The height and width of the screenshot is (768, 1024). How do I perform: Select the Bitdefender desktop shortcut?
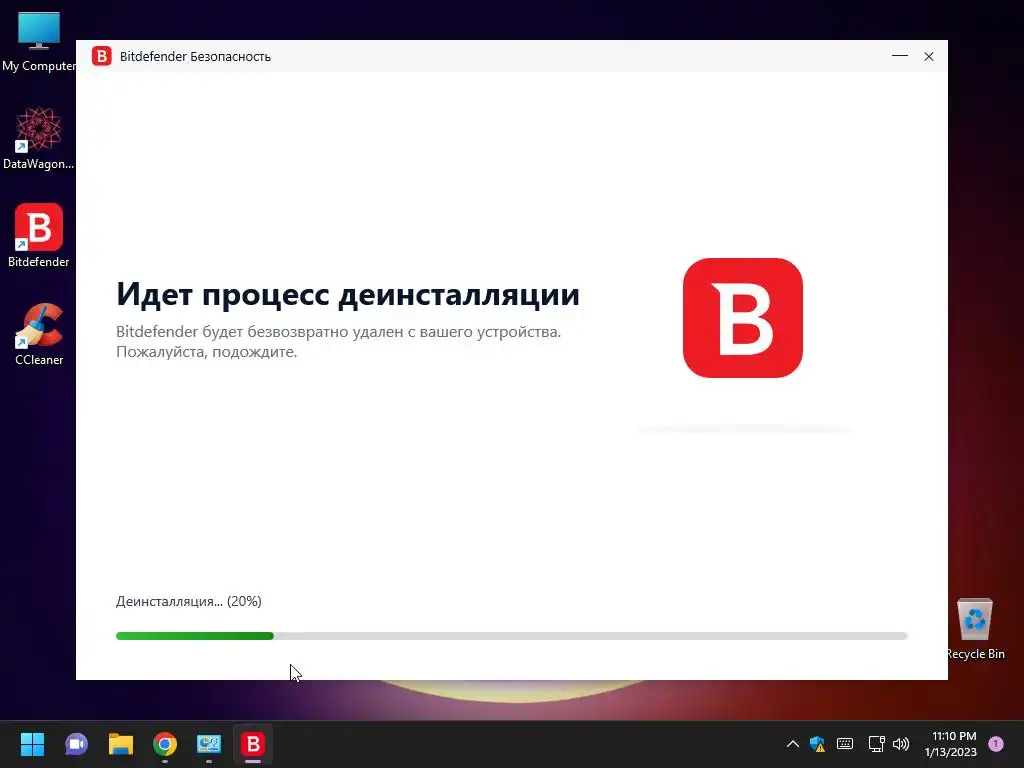[x=39, y=236]
